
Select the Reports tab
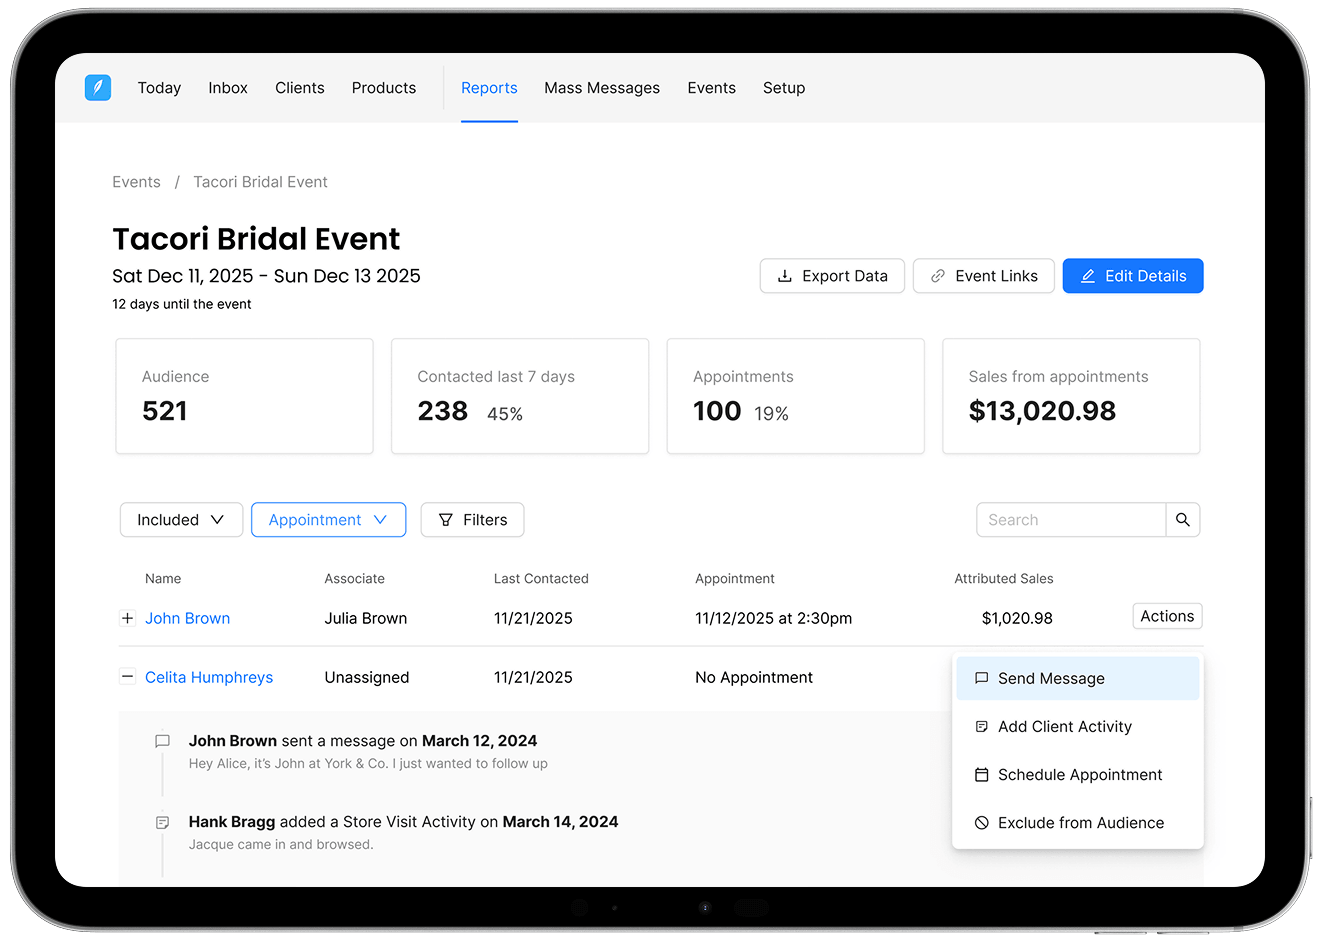point(489,88)
